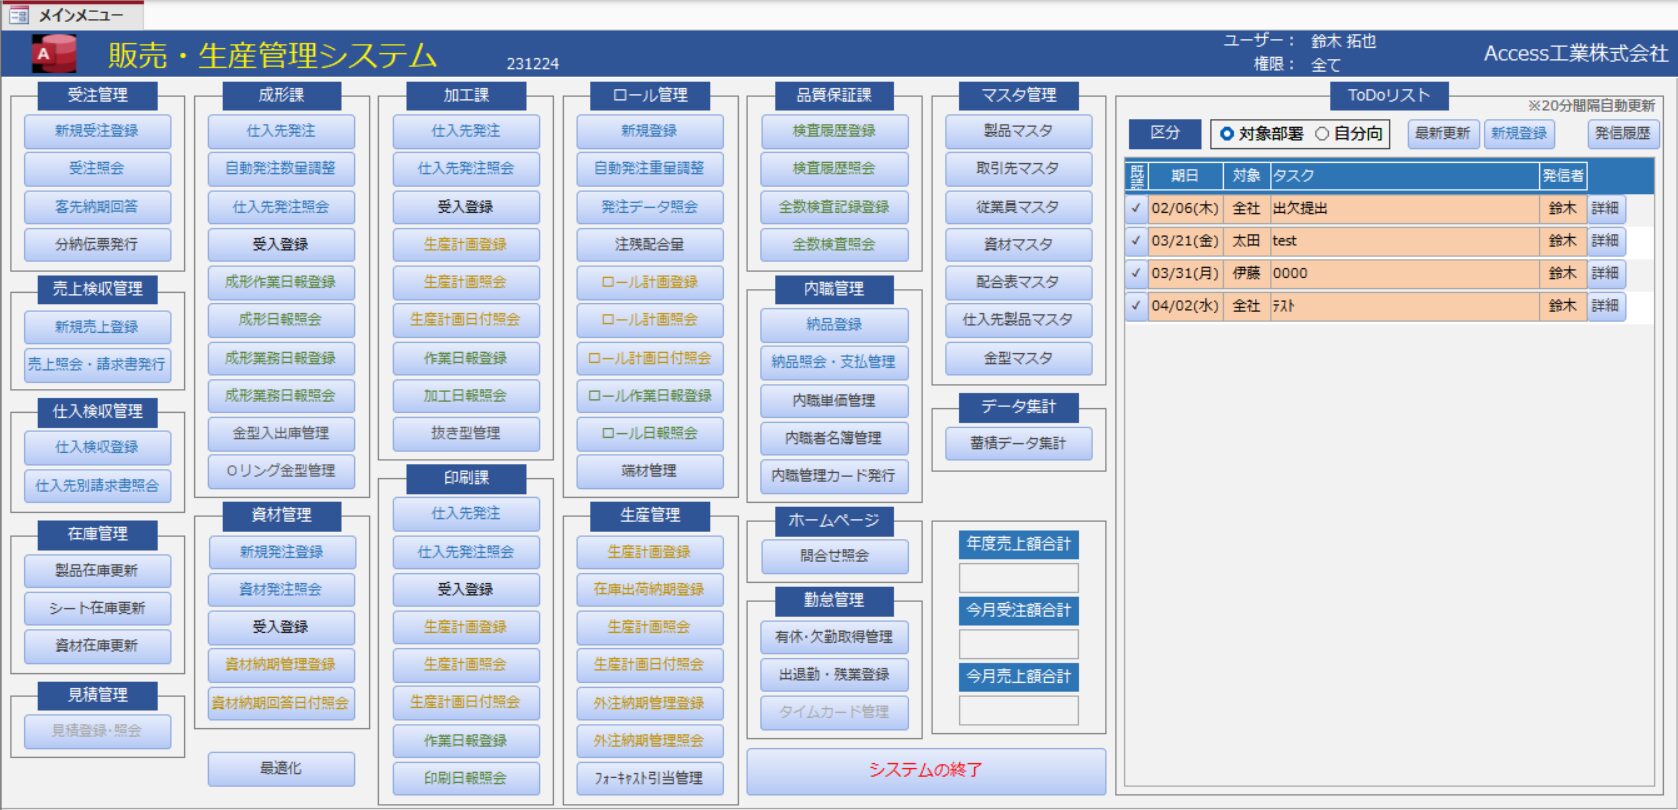Image resolution: width=1678 pixels, height=810 pixels.
Task: Click the form icon on メインメニュー tab
Action: (19, 15)
